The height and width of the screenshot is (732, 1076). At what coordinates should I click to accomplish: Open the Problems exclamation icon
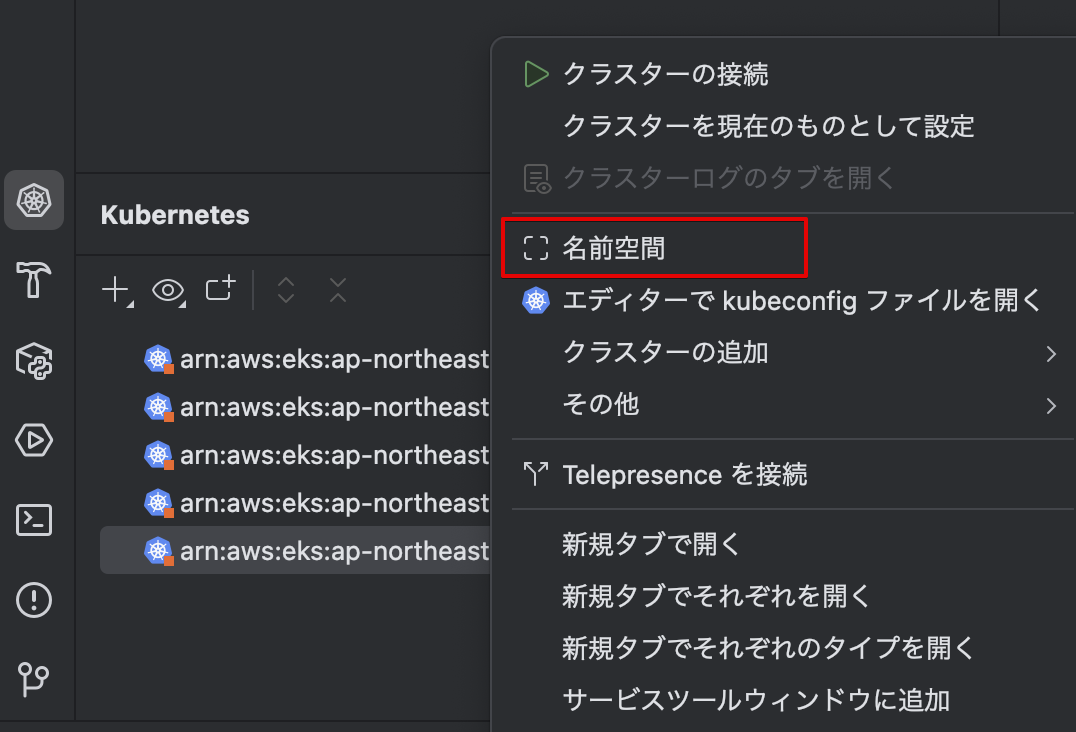tap(34, 600)
